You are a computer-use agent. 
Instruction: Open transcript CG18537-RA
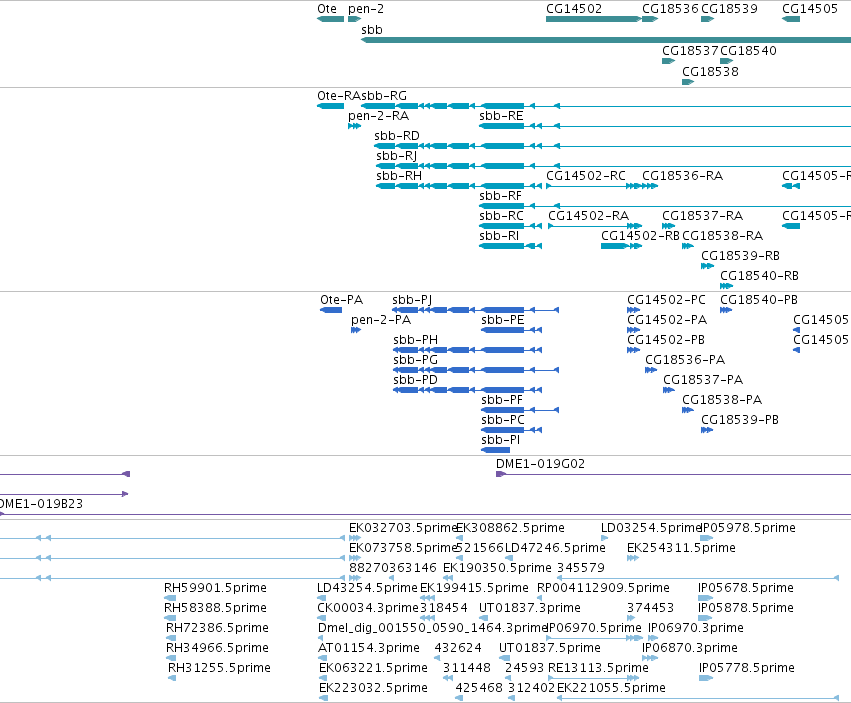coord(669,226)
